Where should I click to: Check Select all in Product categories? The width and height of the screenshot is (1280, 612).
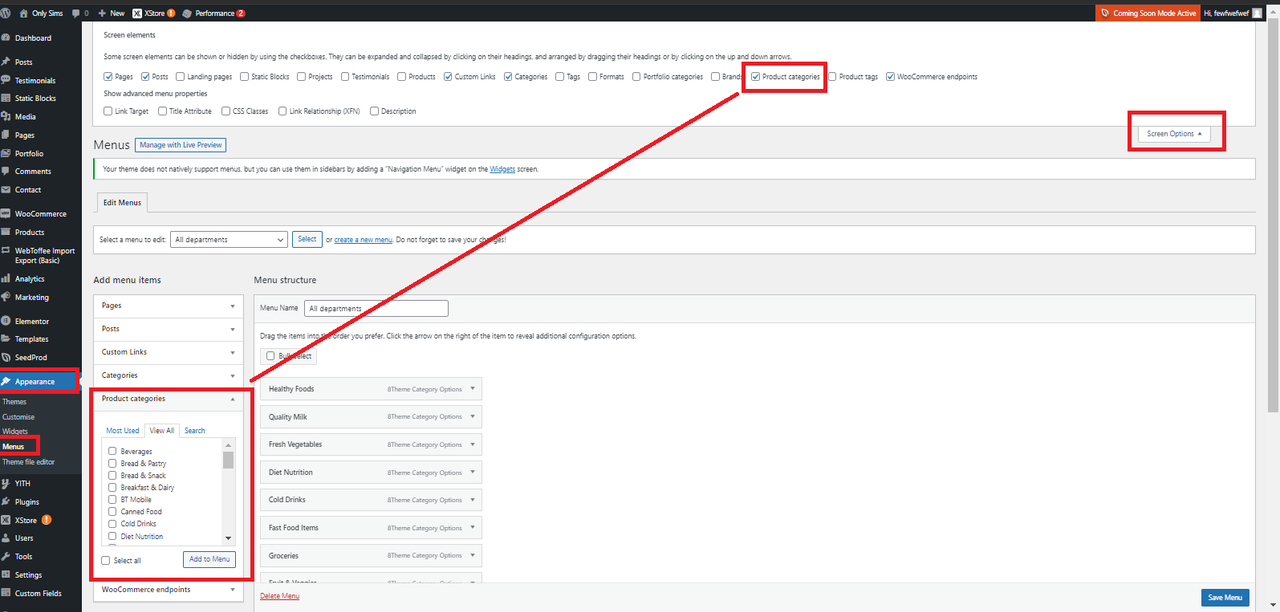click(x=106, y=560)
